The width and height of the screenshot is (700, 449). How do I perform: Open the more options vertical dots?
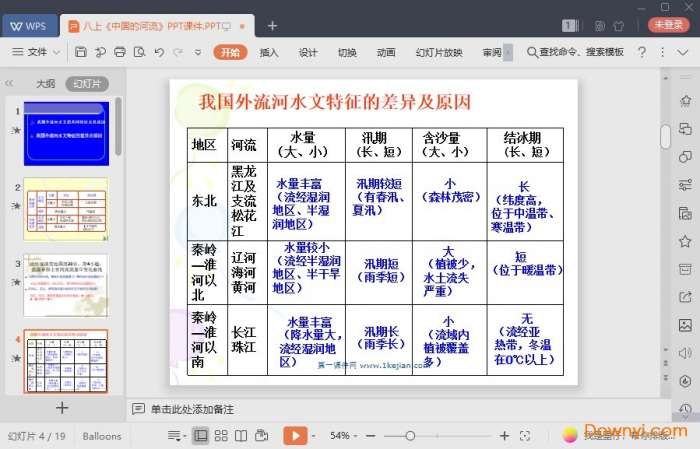click(662, 52)
